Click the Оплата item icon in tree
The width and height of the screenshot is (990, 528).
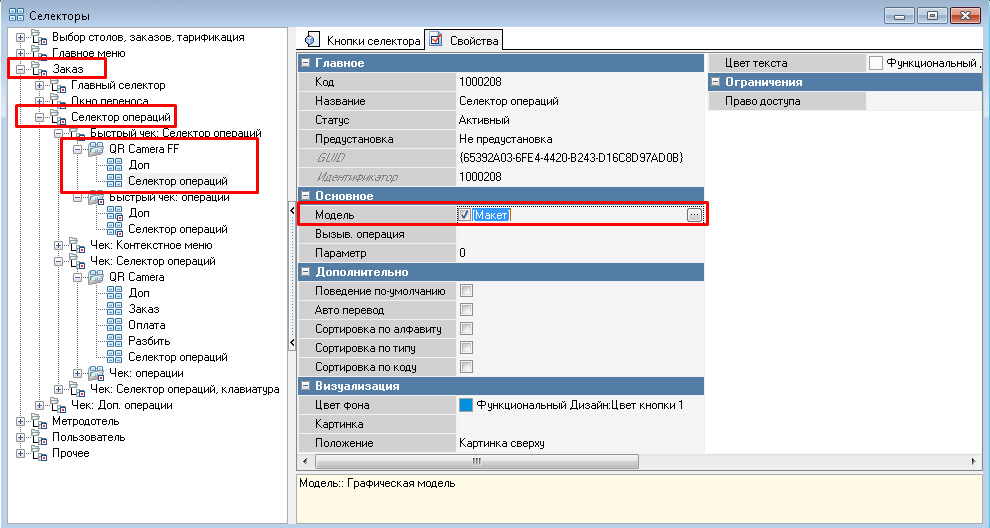coord(115,325)
